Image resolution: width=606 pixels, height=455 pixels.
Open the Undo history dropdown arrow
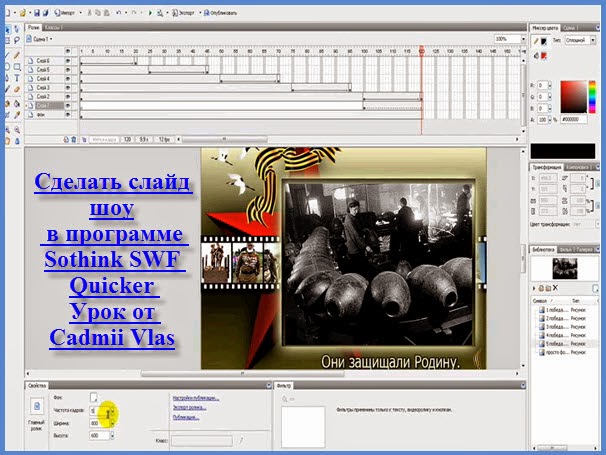click(126, 13)
